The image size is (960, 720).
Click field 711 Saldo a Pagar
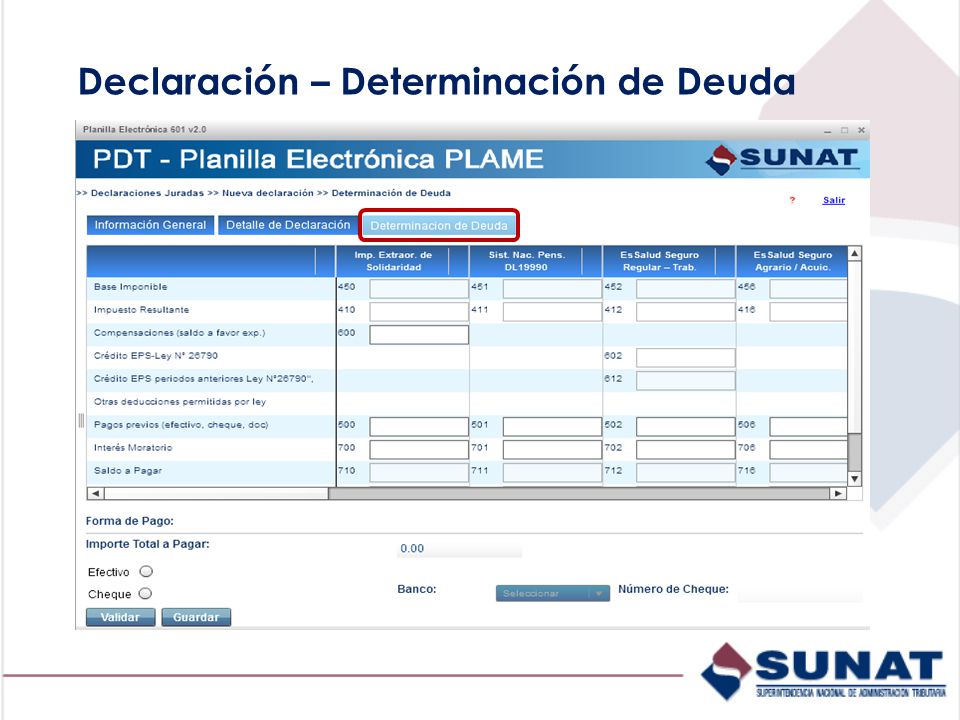[x=552, y=473]
